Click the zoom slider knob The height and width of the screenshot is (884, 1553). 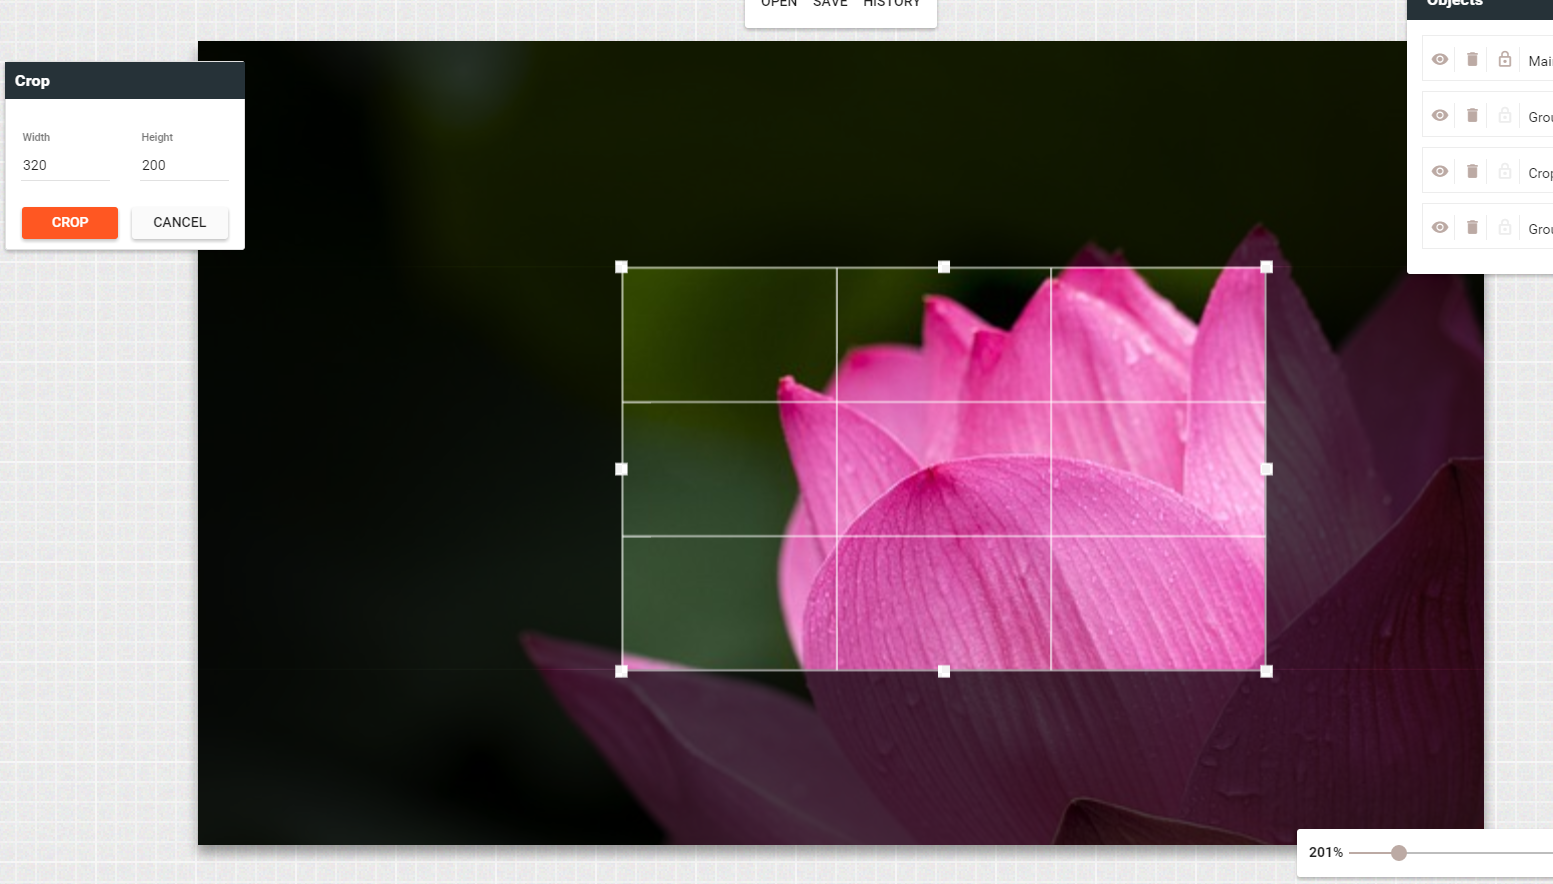click(x=1399, y=853)
